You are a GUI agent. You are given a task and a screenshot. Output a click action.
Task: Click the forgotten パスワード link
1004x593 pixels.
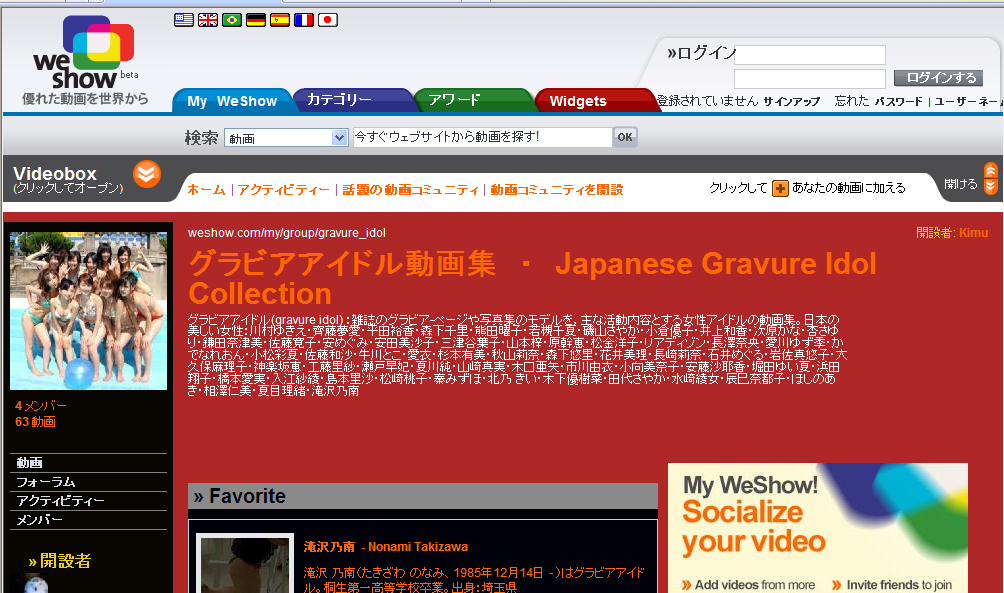[x=898, y=101]
